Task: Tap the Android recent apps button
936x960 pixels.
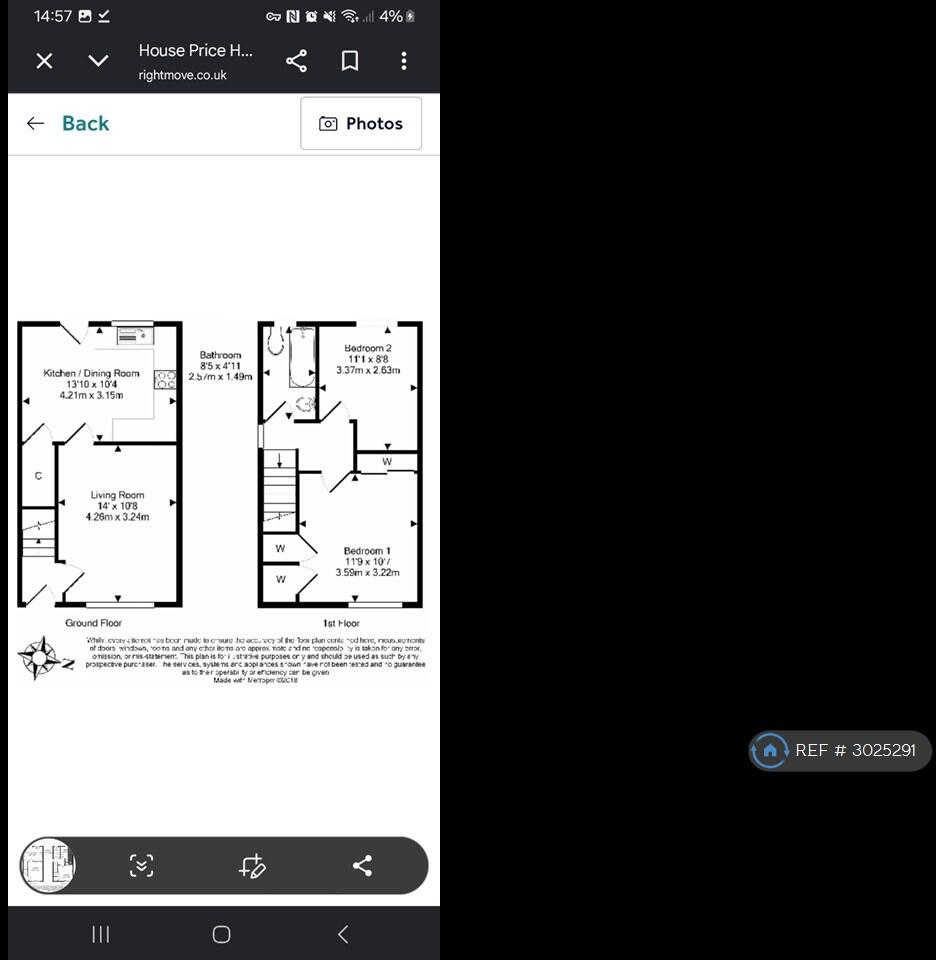Action: point(100,934)
